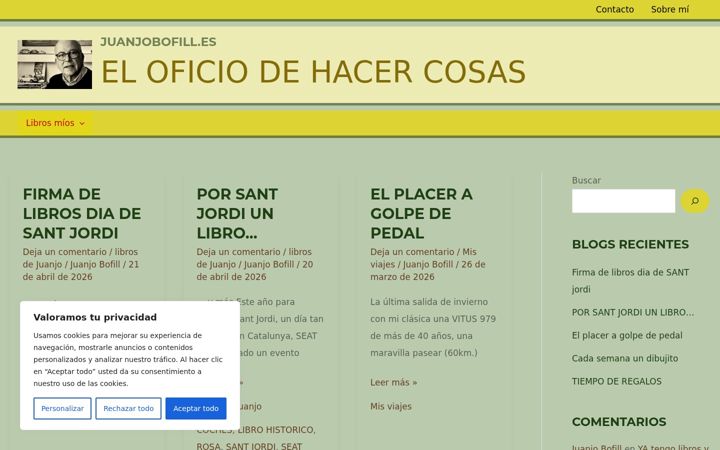The image size is (720, 450).
Task: Click Deja un comentario on El placer post
Action: pos(412,252)
